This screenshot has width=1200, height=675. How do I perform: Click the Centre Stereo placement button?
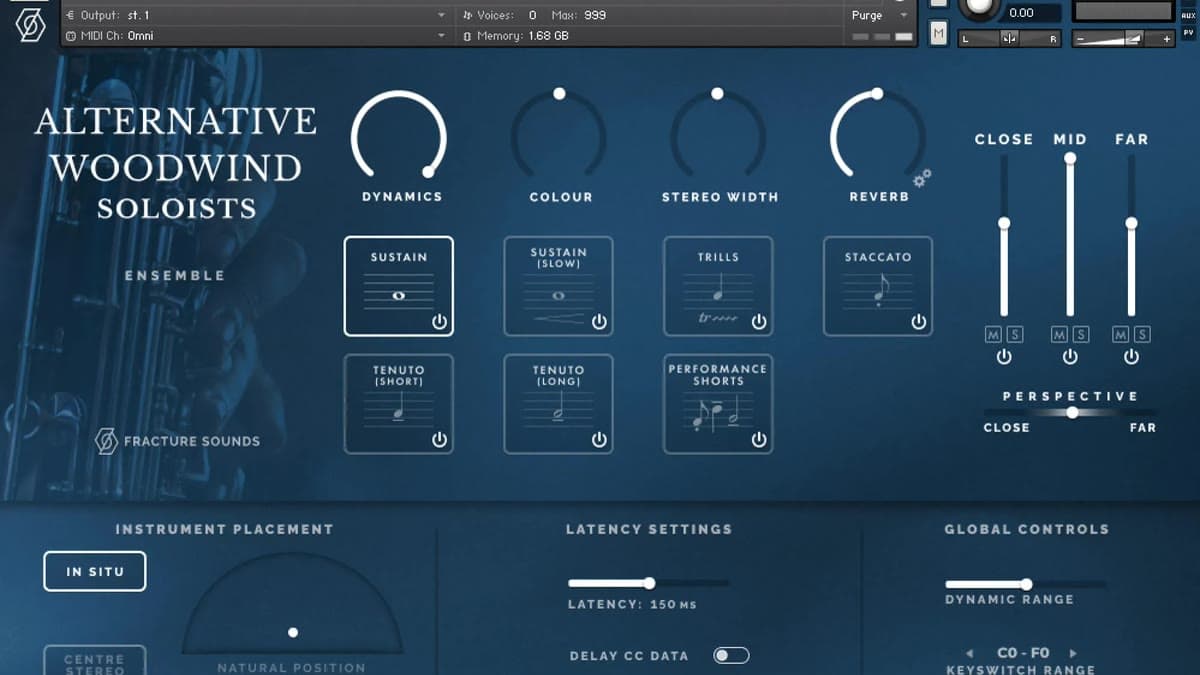click(x=95, y=661)
